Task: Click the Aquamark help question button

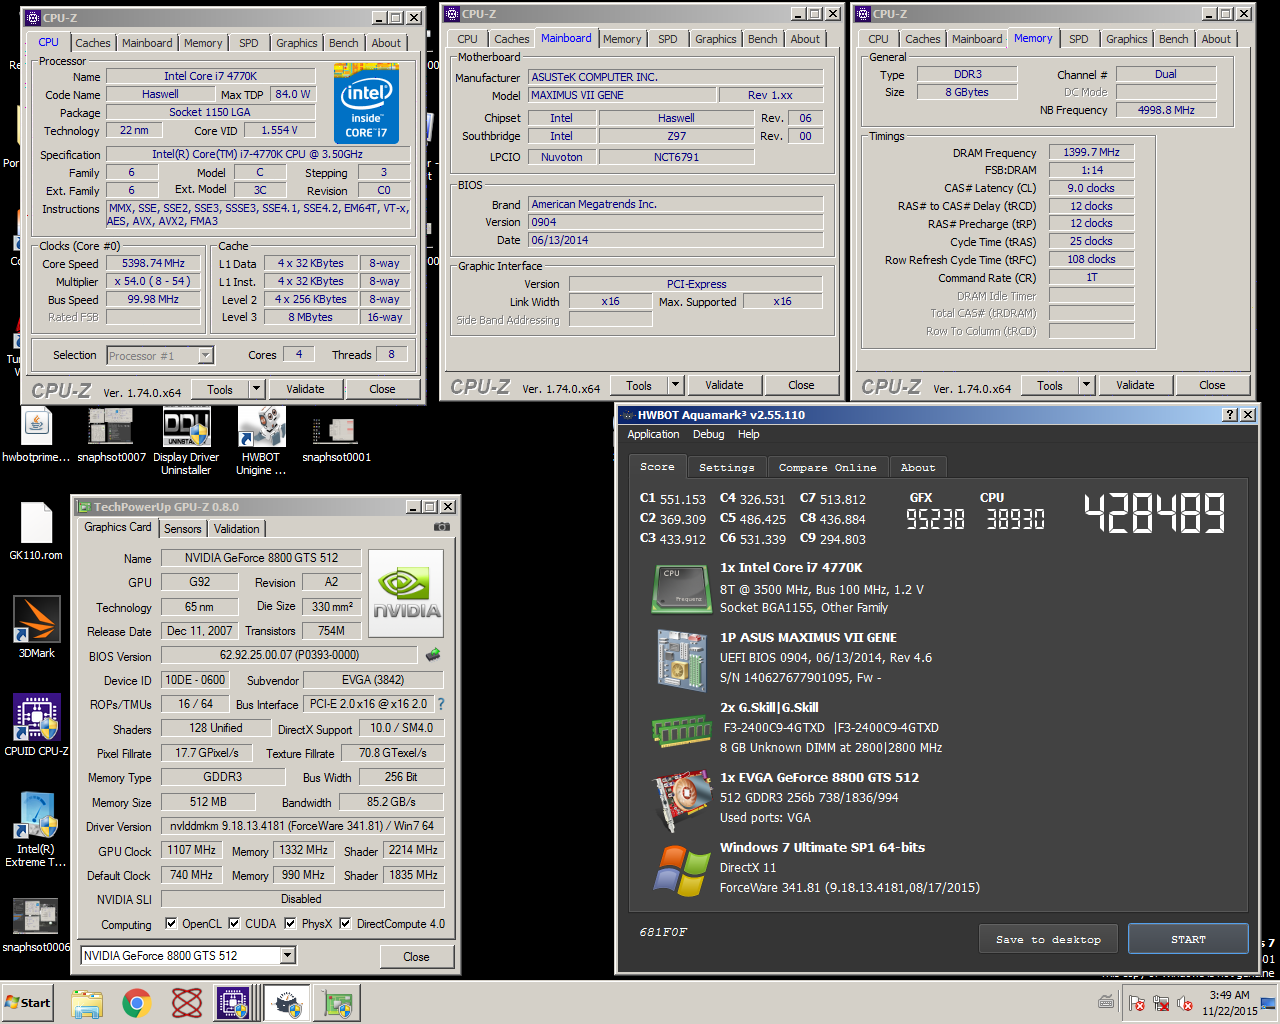Action: pyautogui.click(x=1230, y=415)
